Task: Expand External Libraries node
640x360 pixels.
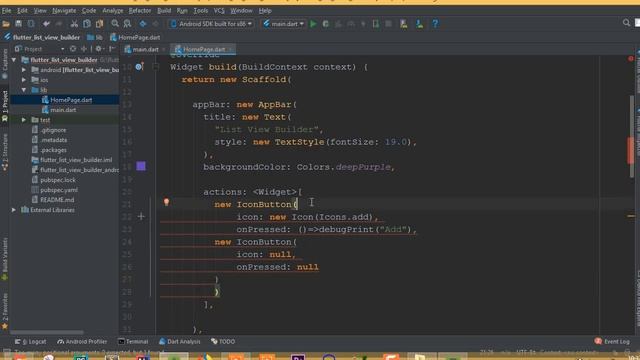Action: pos(14,210)
